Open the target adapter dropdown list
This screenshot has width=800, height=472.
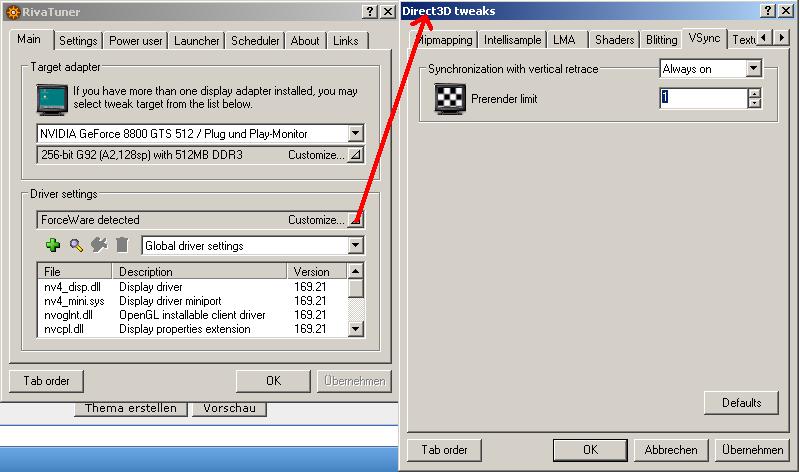point(356,134)
